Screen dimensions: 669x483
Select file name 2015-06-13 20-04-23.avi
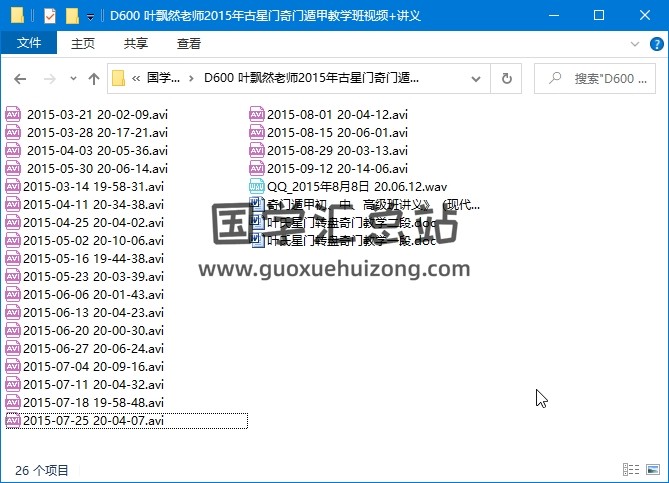point(93,312)
